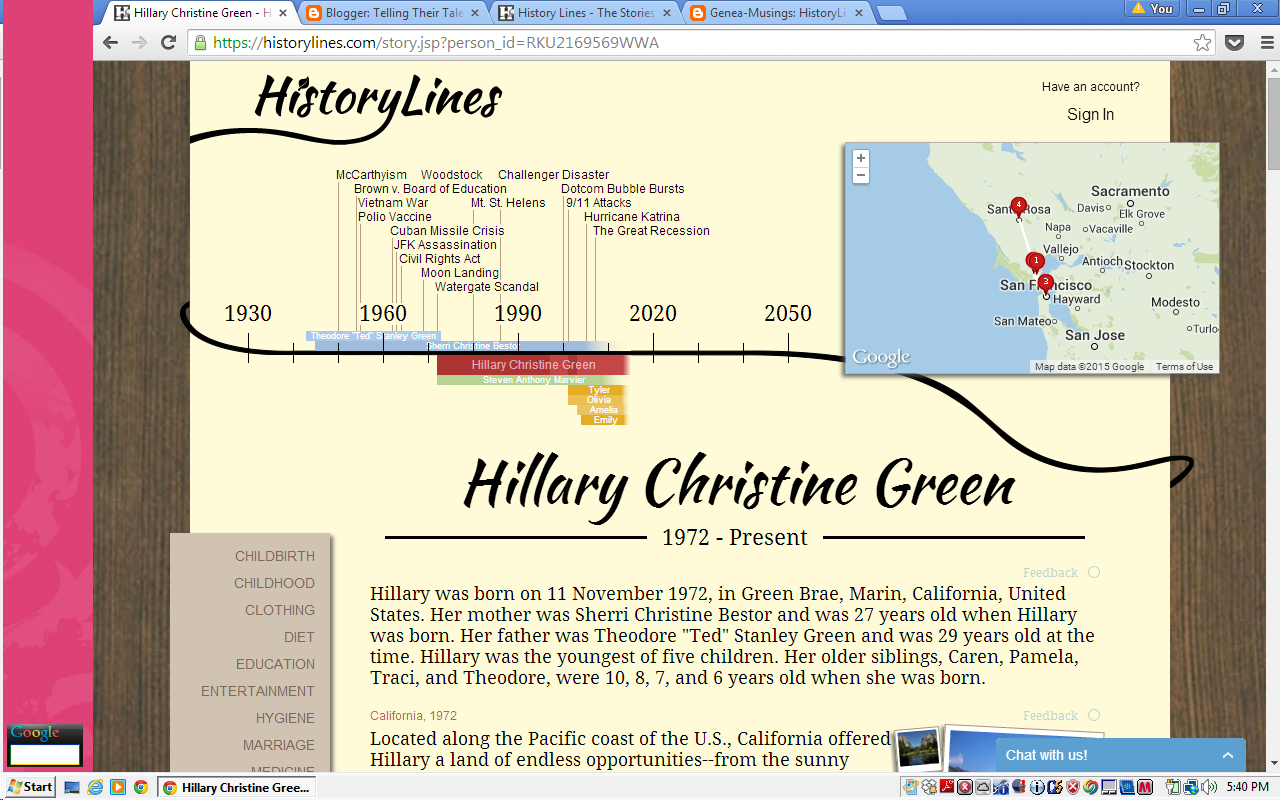Select the Amelia timeline bar
Screen dimensions: 1280x800
click(602, 410)
